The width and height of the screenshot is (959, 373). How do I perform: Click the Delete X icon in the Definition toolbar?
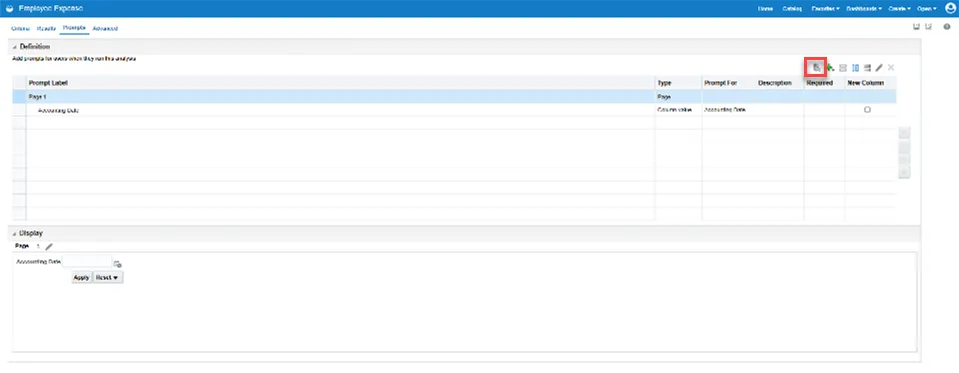(x=891, y=67)
